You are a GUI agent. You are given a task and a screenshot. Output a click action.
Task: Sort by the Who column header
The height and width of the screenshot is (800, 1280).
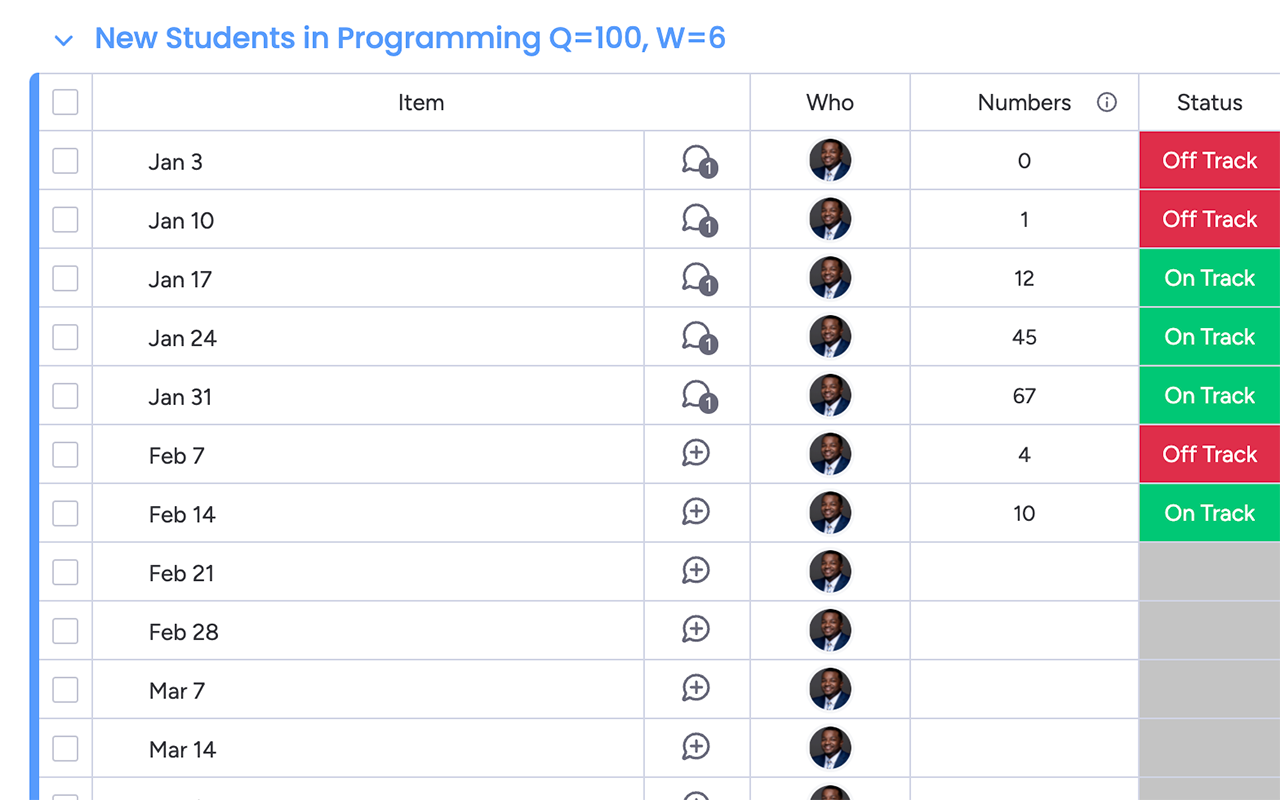[830, 102]
